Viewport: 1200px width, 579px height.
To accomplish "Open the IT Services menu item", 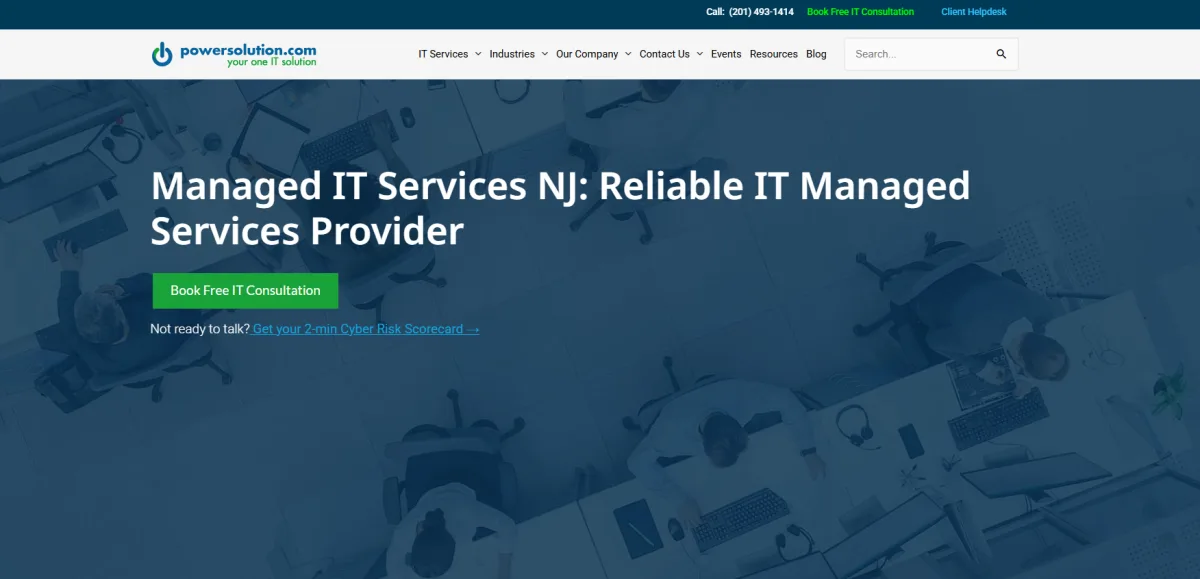I will pos(443,54).
